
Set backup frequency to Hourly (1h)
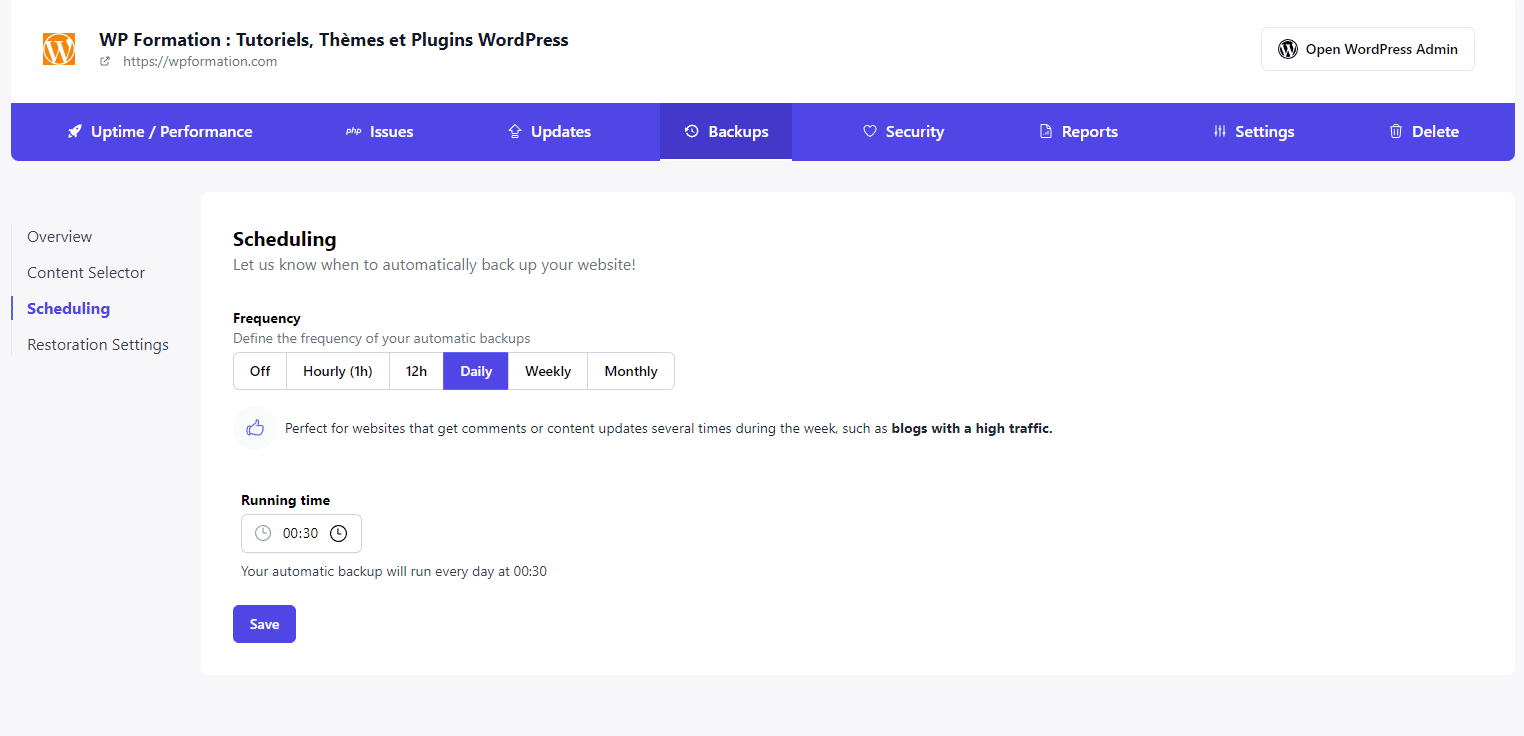[x=338, y=371]
